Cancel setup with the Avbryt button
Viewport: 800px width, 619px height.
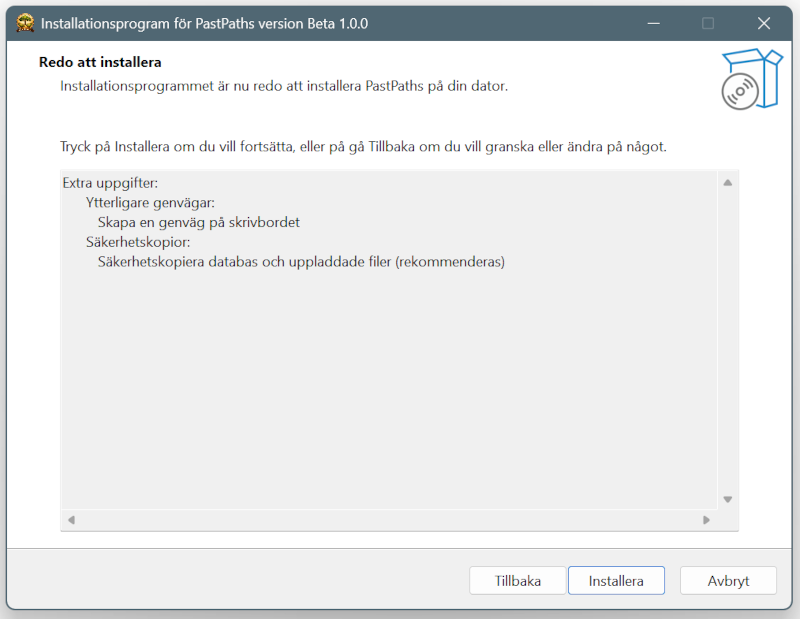pos(728,581)
